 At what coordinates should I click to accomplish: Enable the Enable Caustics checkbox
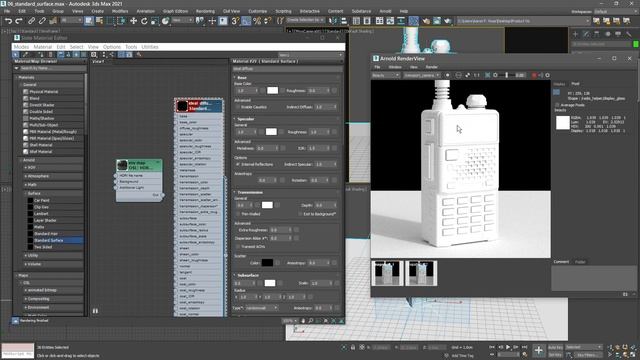[x=238, y=107]
